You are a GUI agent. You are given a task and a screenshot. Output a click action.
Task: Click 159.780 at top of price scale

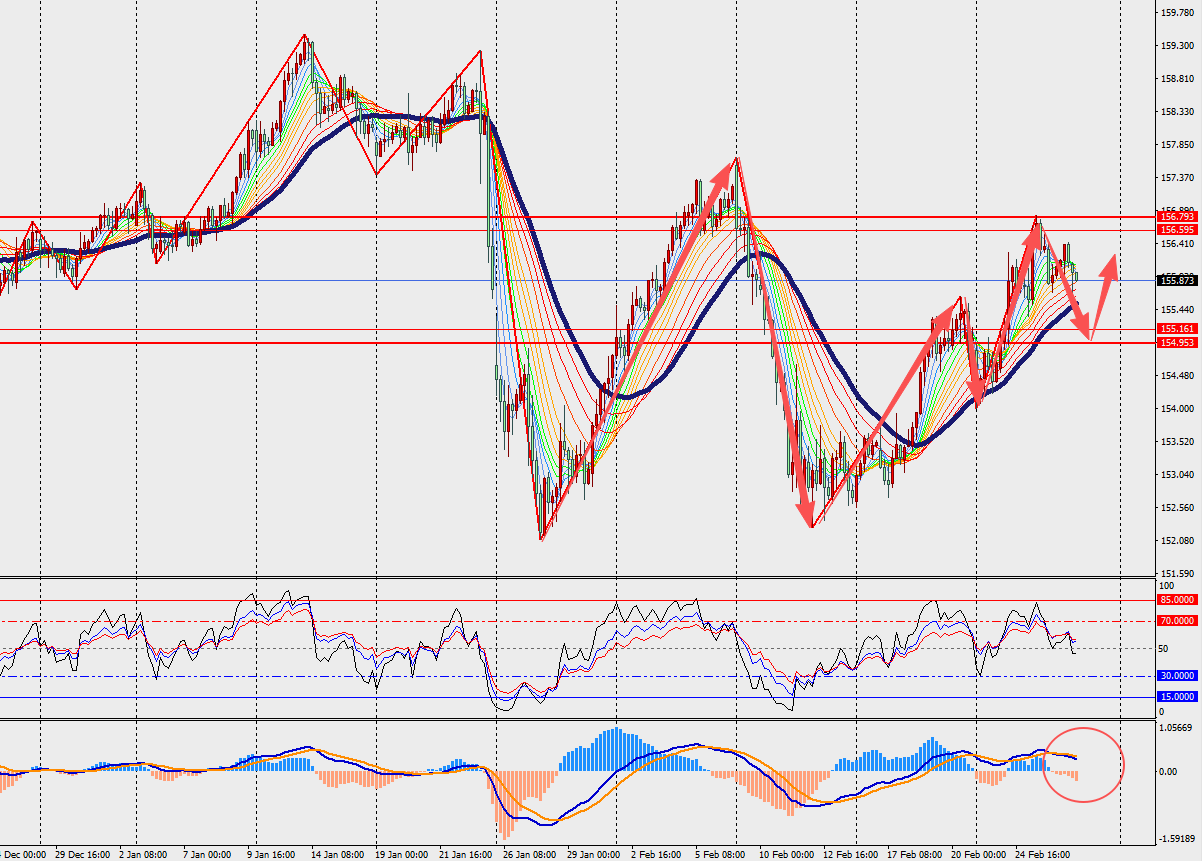(1177, 13)
